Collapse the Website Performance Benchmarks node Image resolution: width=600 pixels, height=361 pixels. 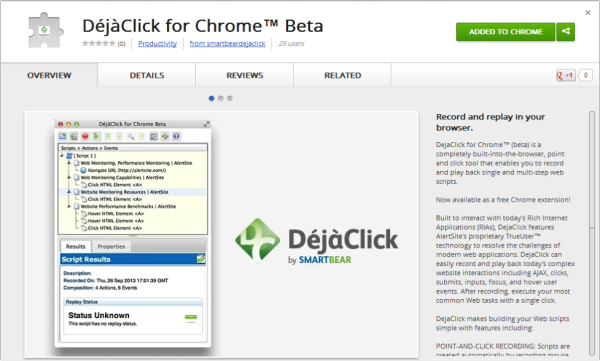(69, 206)
